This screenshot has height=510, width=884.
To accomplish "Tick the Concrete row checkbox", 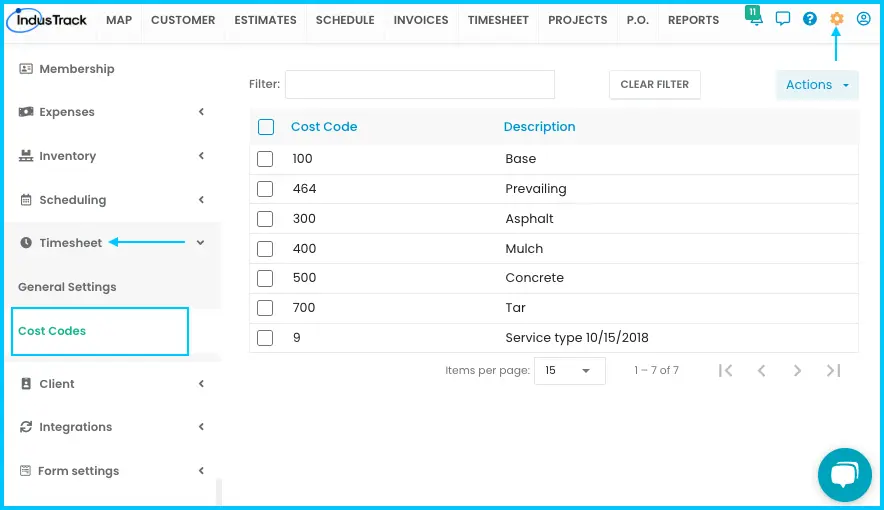I will pyautogui.click(x=265, y=278).
